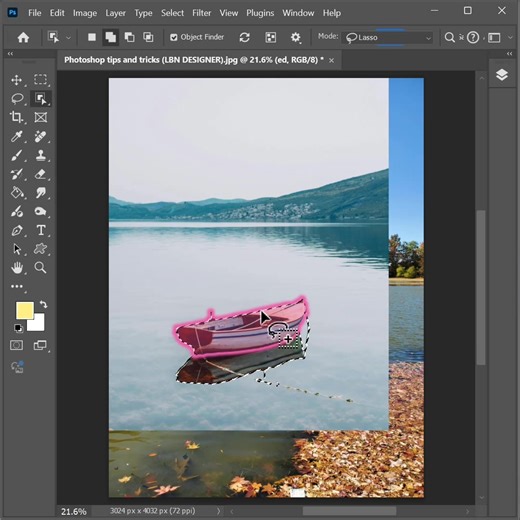
Task: Open the Window menu
Action: pos(298,13)
